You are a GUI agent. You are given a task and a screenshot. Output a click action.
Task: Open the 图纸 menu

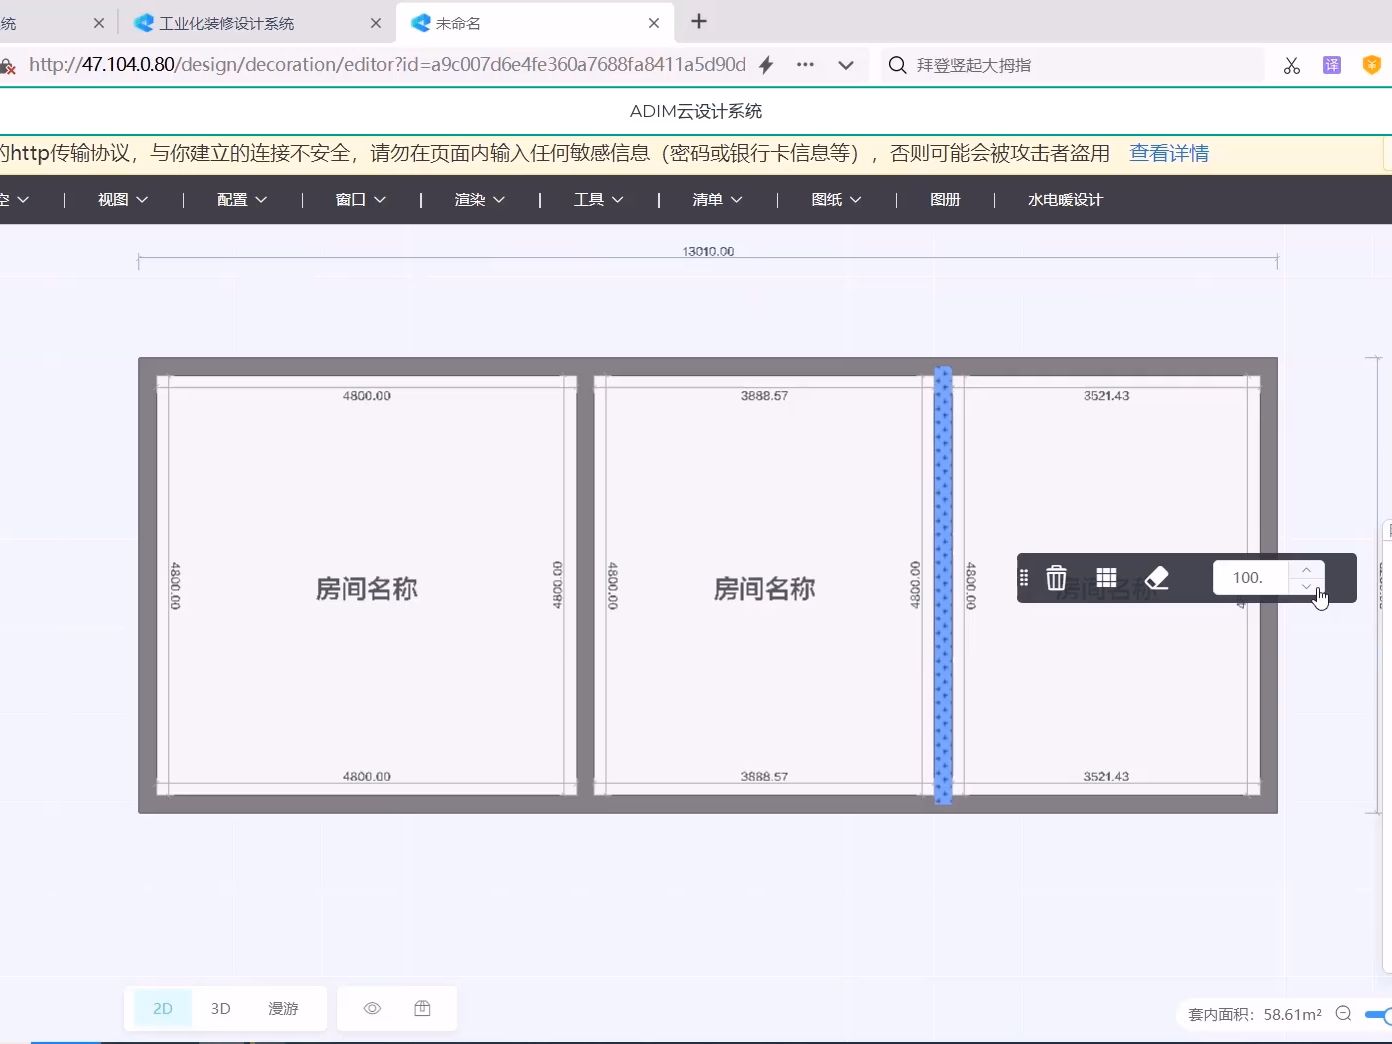click(x=837, y=199)
